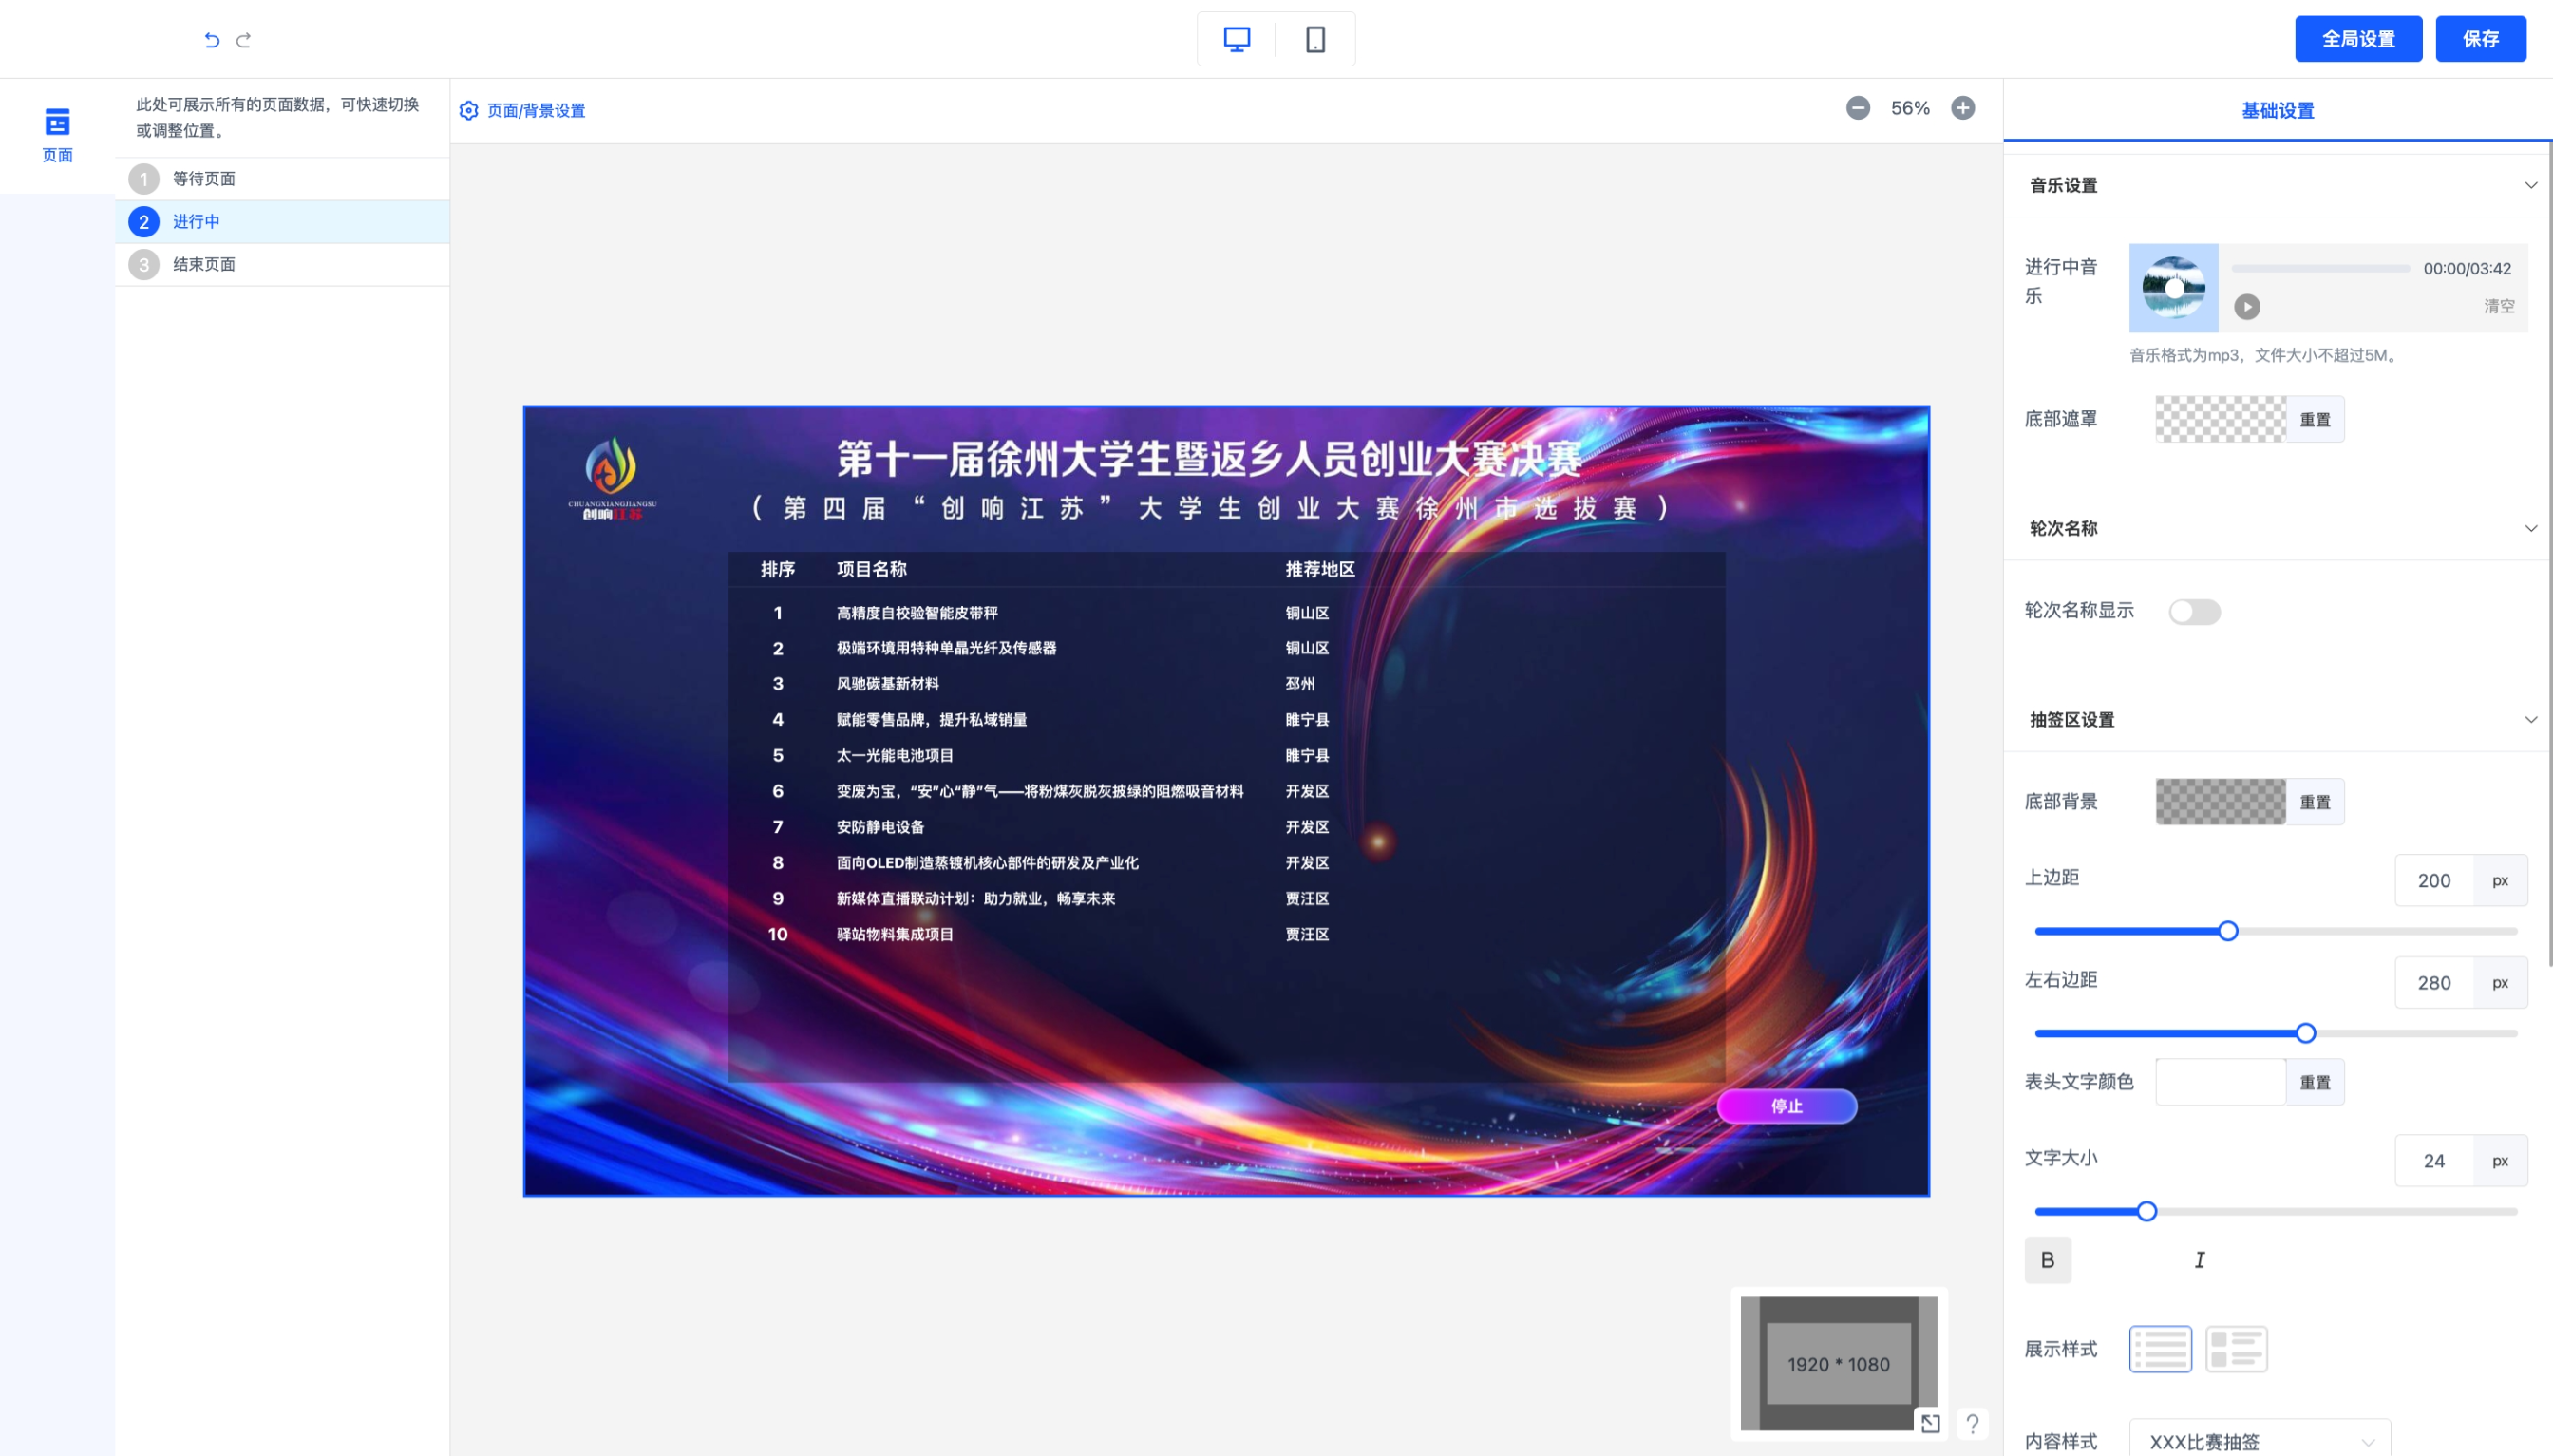2553x1456 pixels.
Task: Click table row 安防静电设备
Action: (1226, 827)
